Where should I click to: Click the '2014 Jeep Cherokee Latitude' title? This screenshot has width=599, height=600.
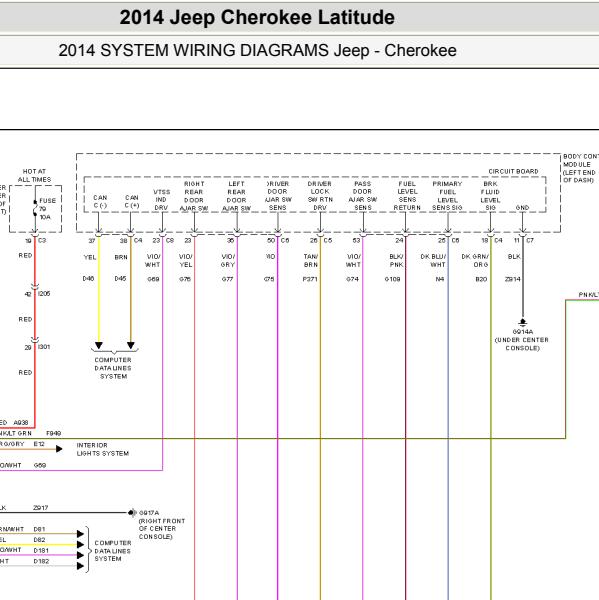(x=257, y=18)
